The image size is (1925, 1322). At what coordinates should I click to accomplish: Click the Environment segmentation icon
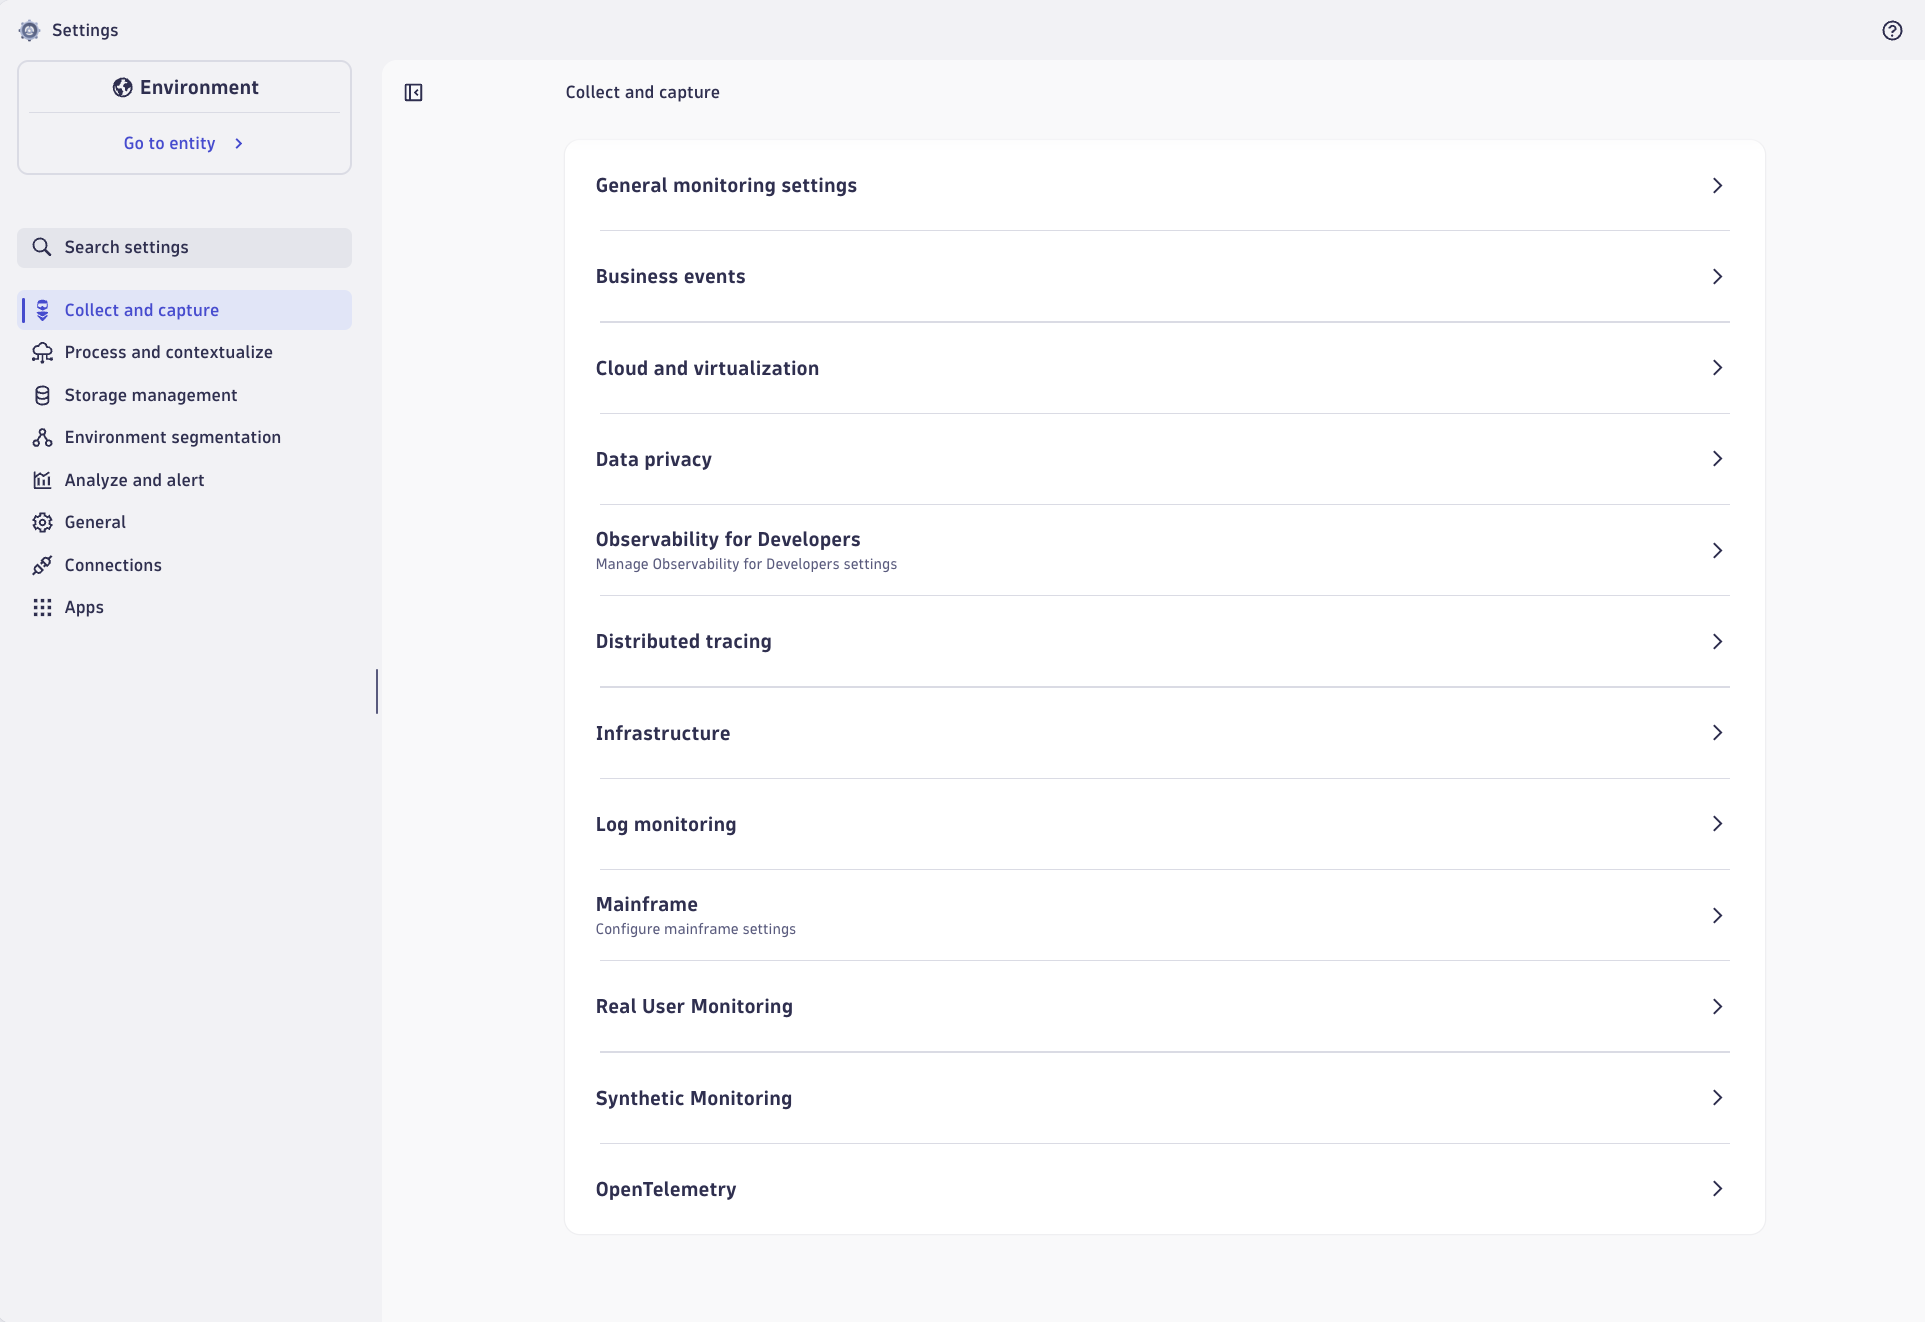pos(42,437)
